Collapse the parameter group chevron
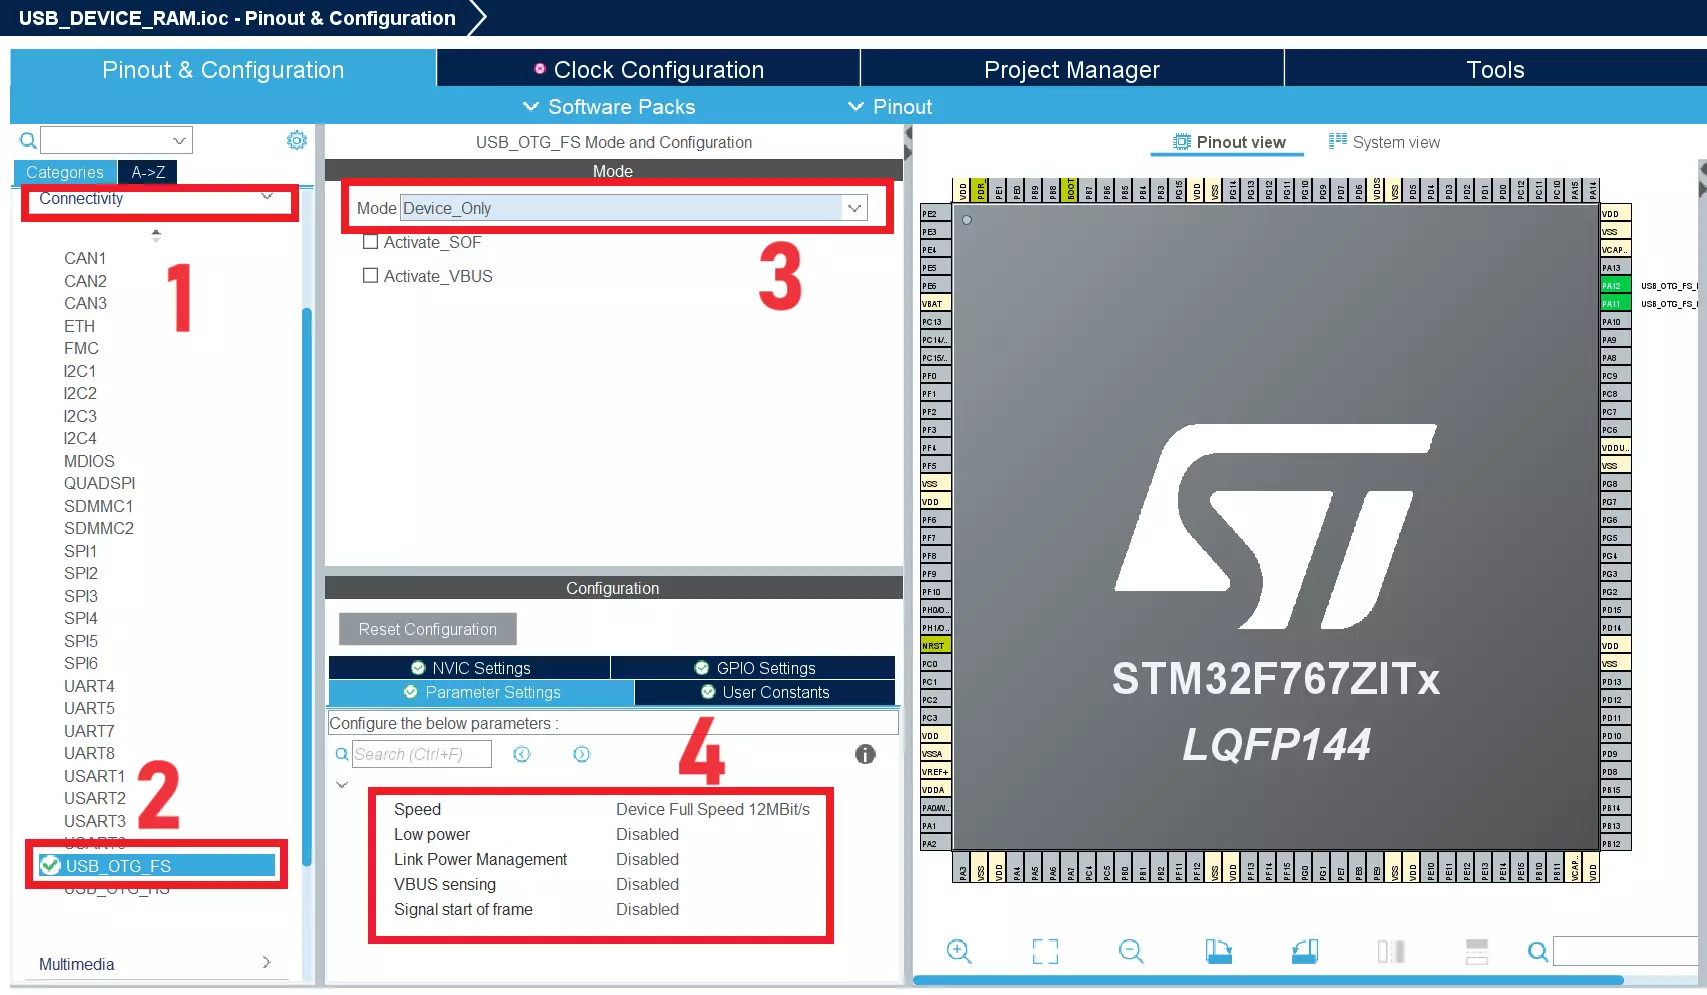1707x995 pixels. 342,785
